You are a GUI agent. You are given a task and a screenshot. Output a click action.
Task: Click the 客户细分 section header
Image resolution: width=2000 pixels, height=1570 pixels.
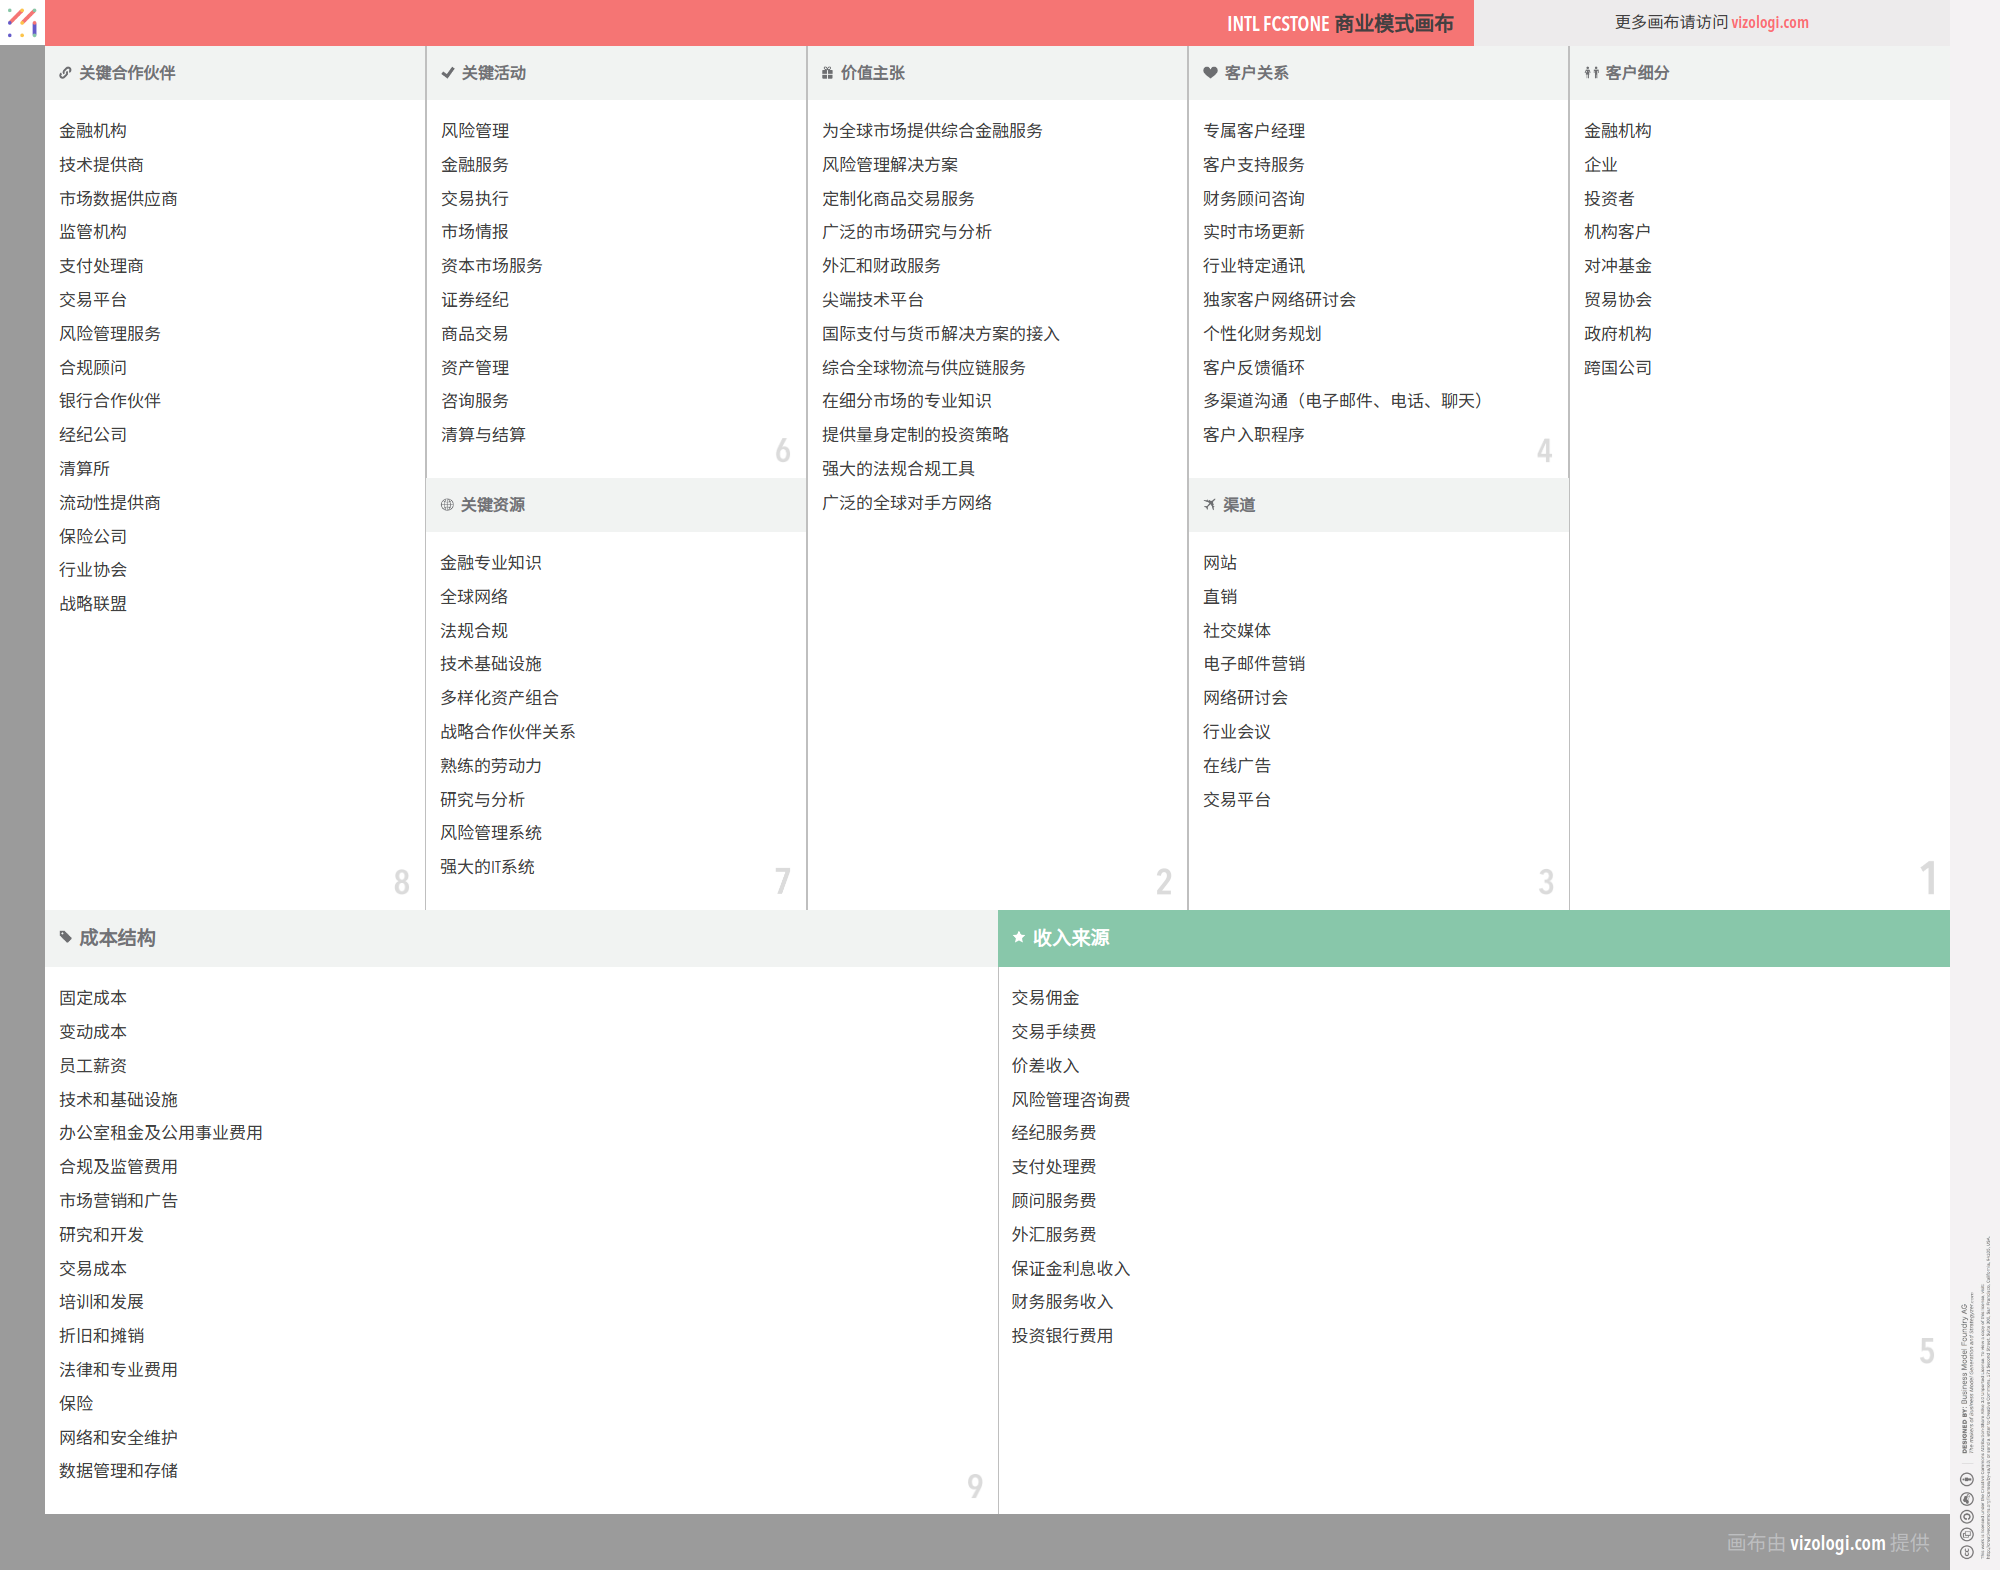click(1636, 73)
